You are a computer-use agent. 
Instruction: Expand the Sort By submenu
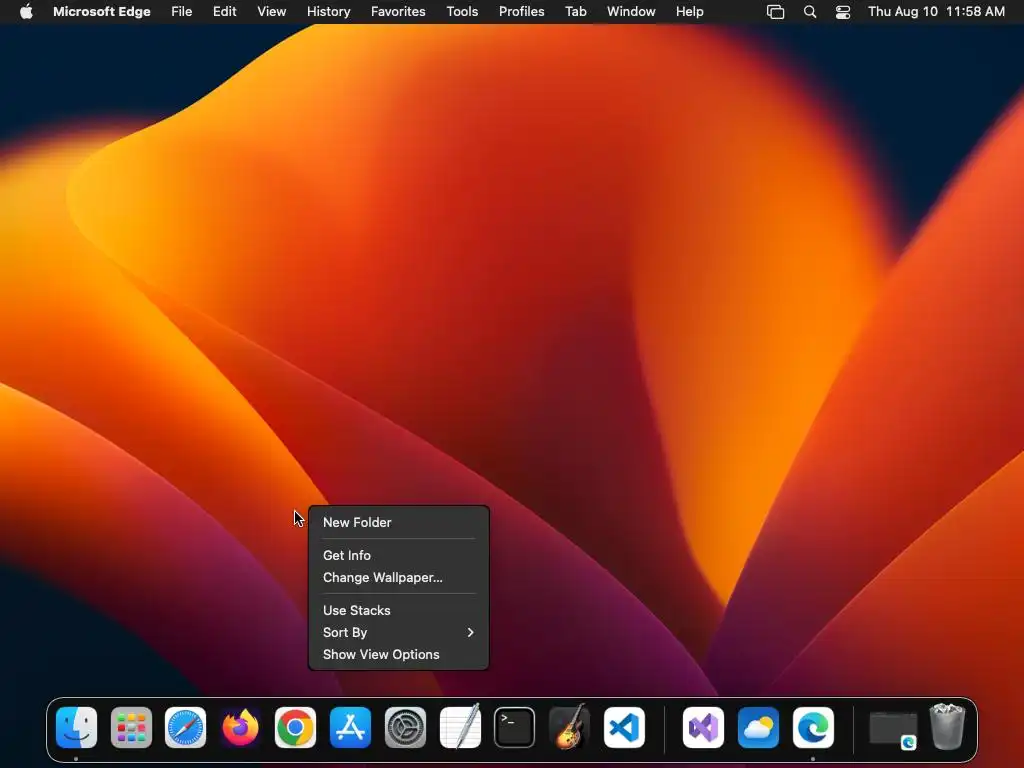[x=398, y=632]
